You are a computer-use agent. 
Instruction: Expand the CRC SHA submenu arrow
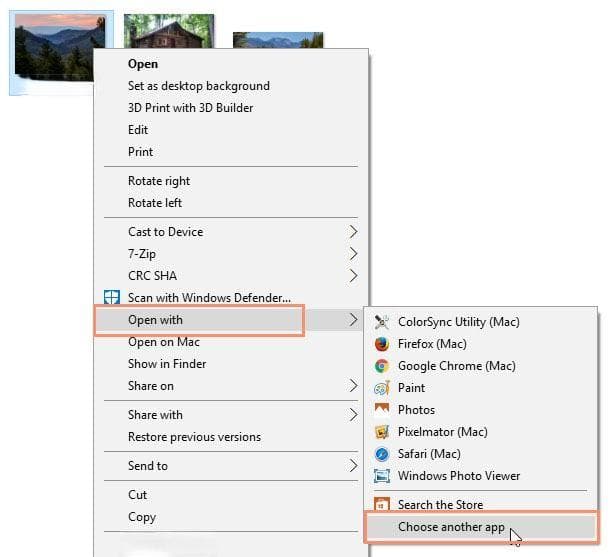coord(353,276)
